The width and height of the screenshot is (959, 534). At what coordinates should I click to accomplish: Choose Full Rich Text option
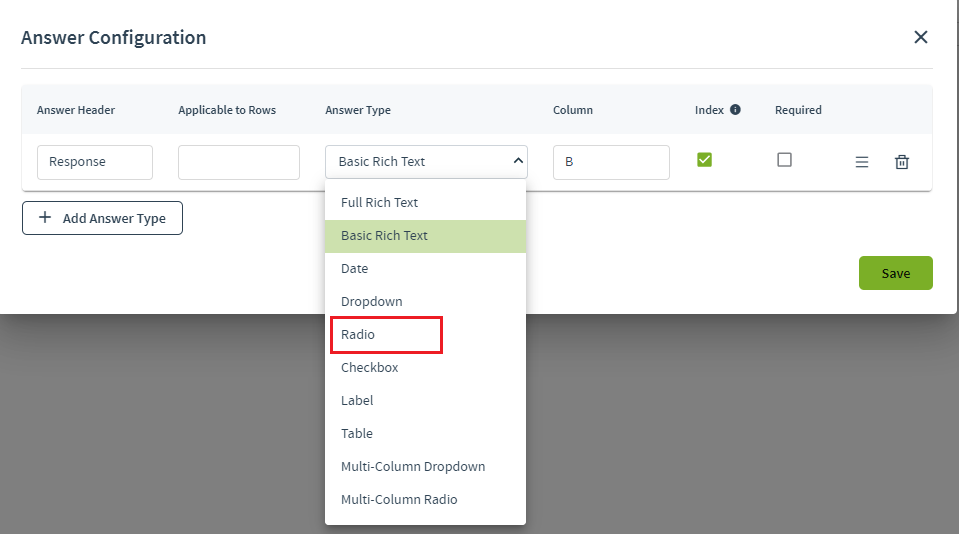tap(425, 202)
